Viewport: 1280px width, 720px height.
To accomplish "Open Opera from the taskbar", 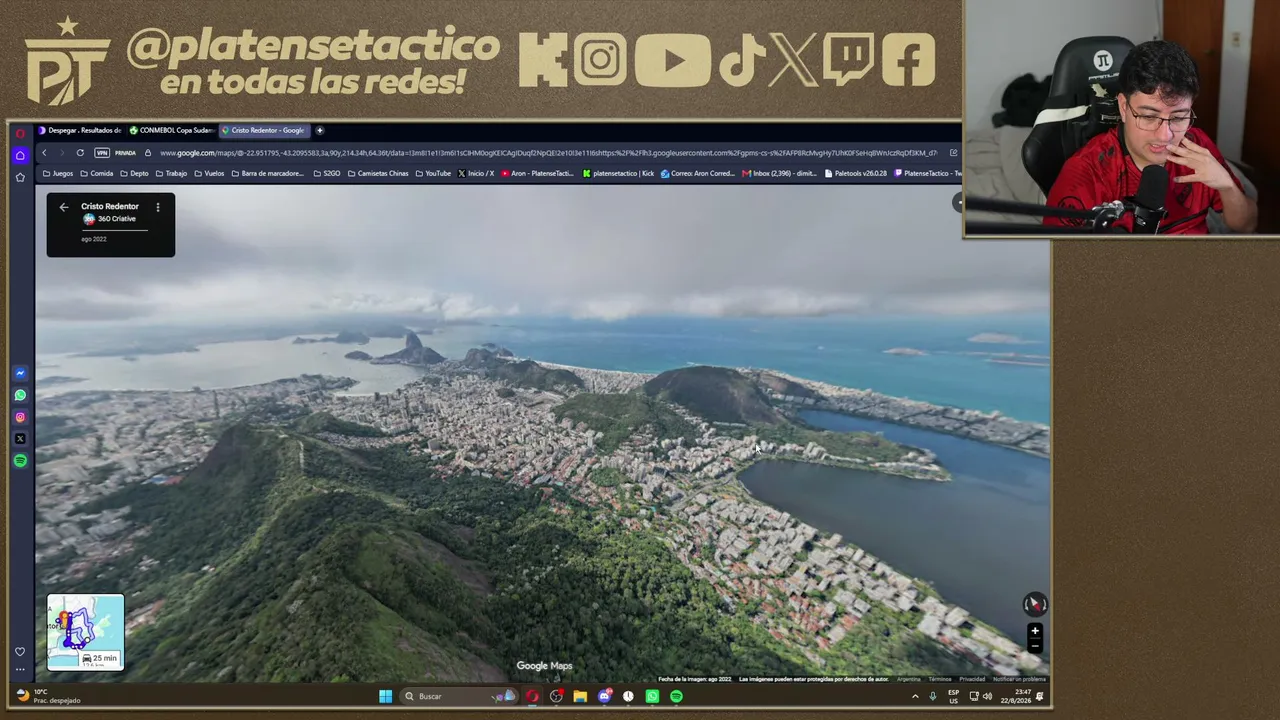I will (x=532, y=696).
